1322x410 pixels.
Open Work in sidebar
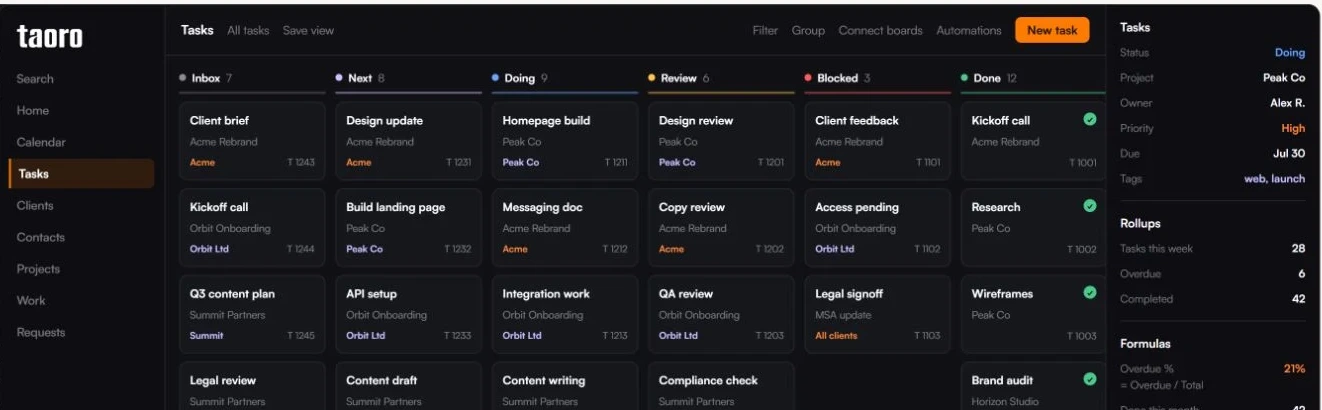(31, 300)
